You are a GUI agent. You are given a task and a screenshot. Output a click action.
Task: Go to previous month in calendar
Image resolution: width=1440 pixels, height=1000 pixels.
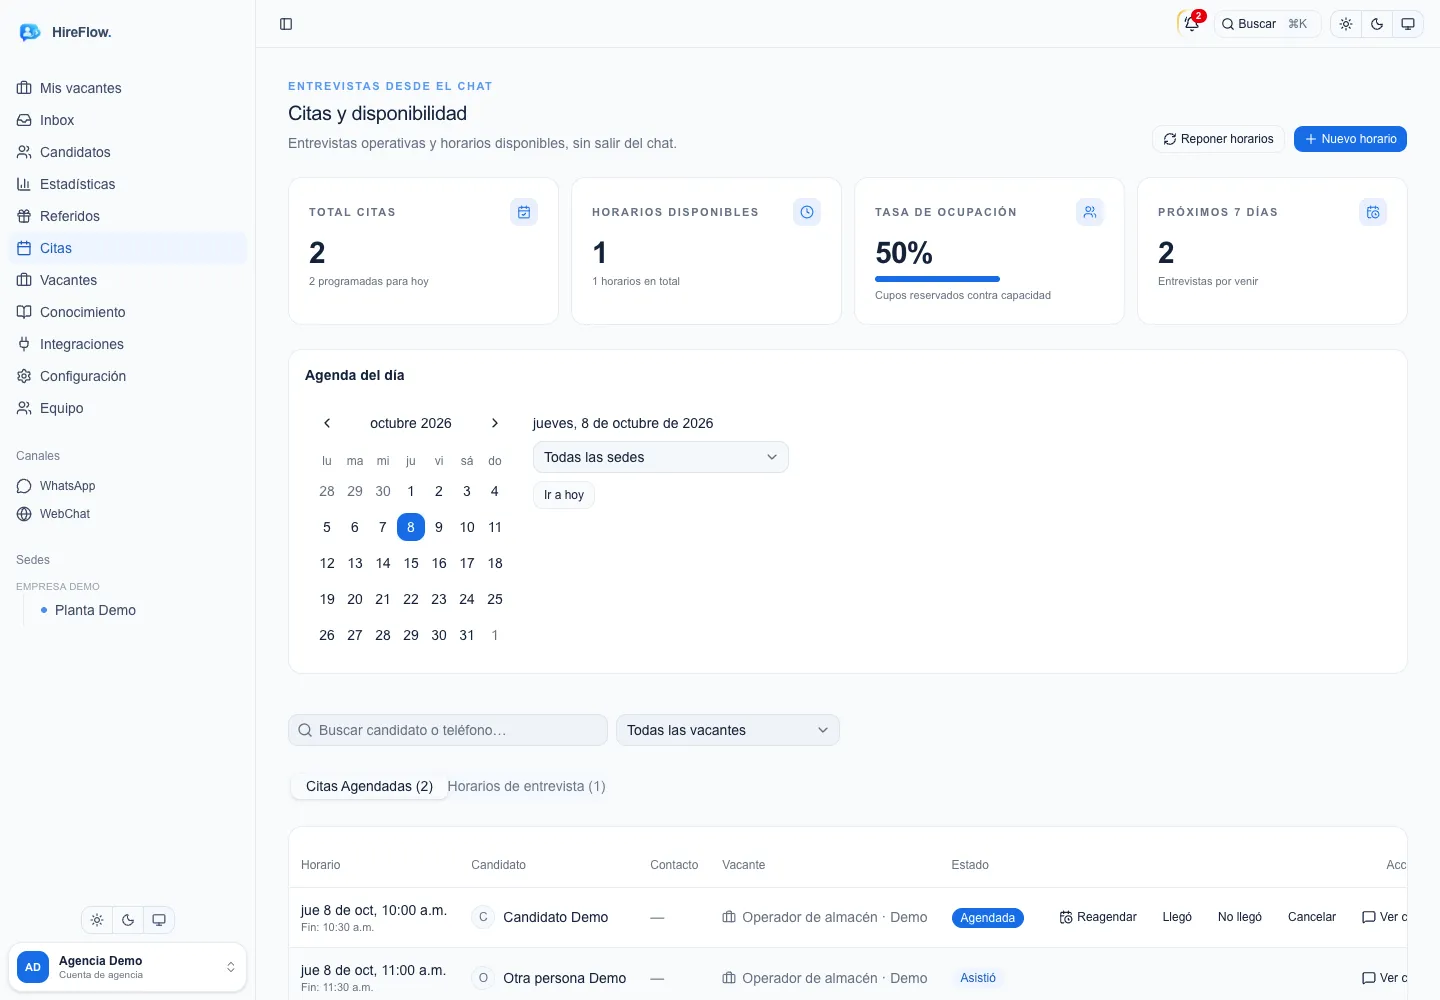click(x=327, y=423)
